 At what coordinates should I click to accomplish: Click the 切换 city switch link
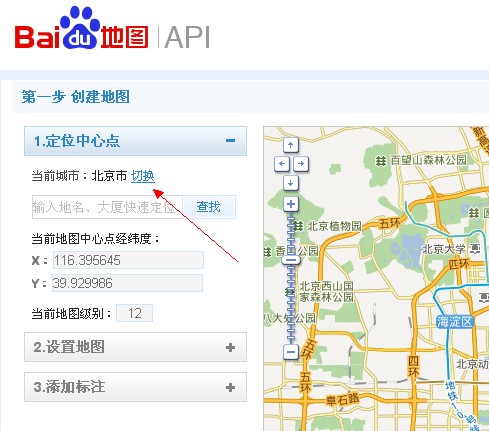pyautogui.click(x=143, y=176)
